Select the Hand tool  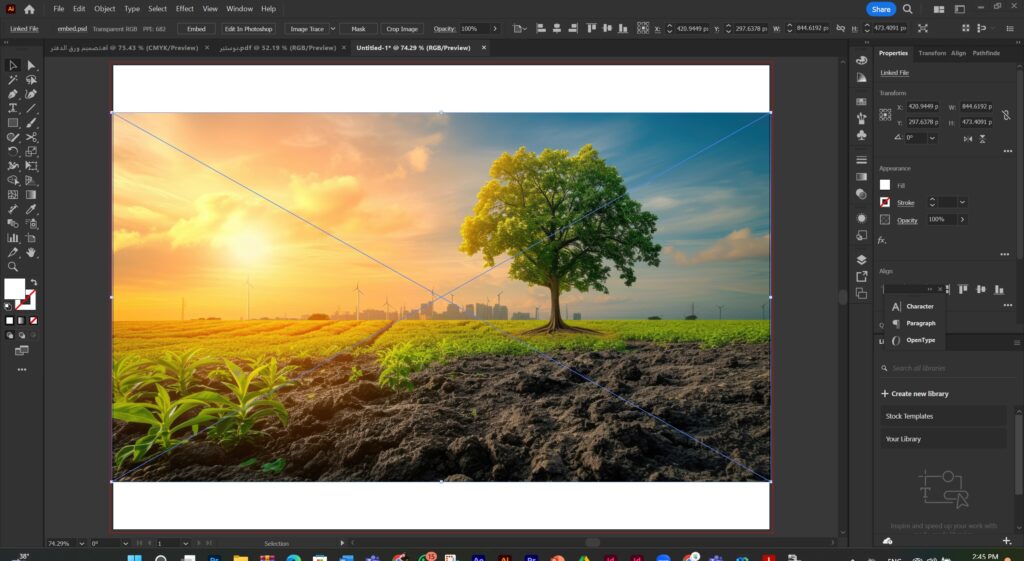[31, 253]
